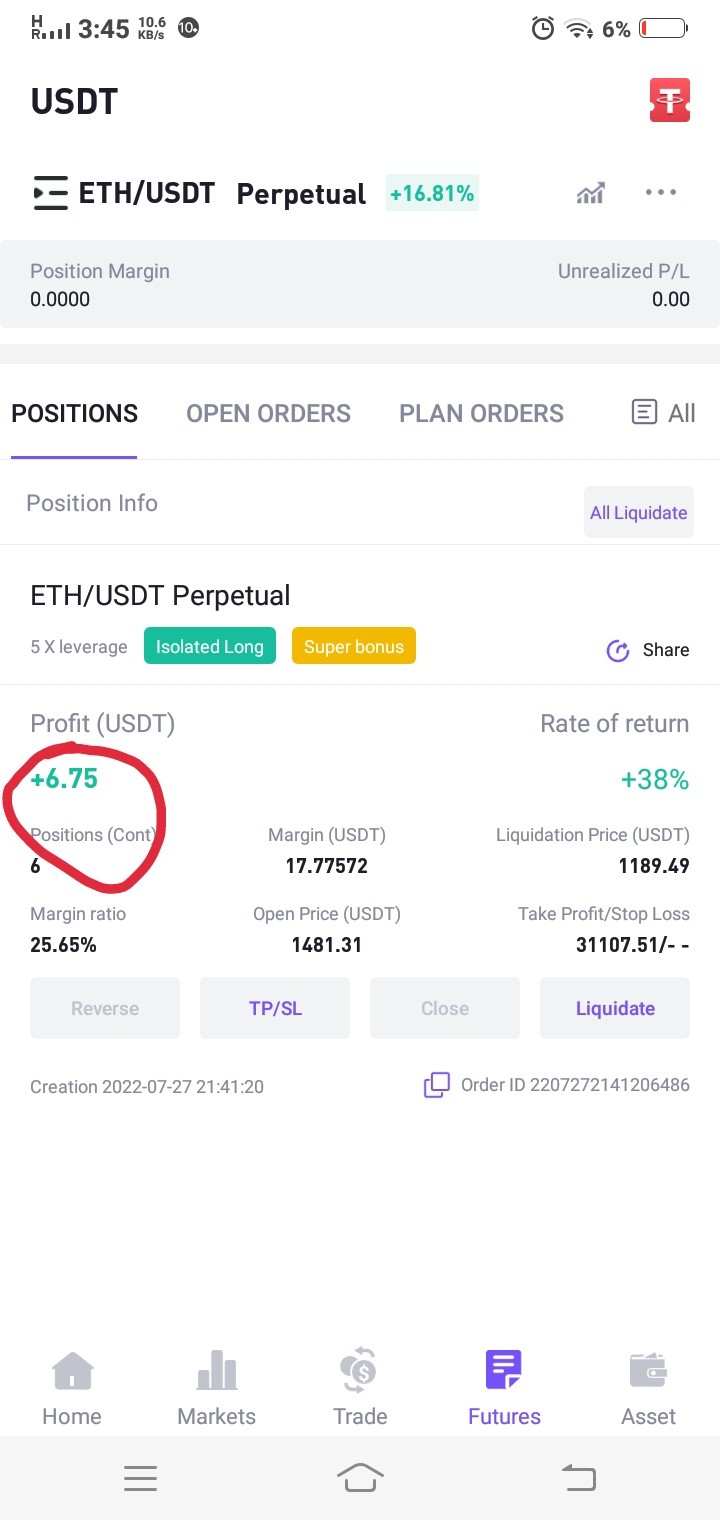This screenshot has height=1520, width=720.
Task: Tap the Reverse button
Action: point(105,1008)
